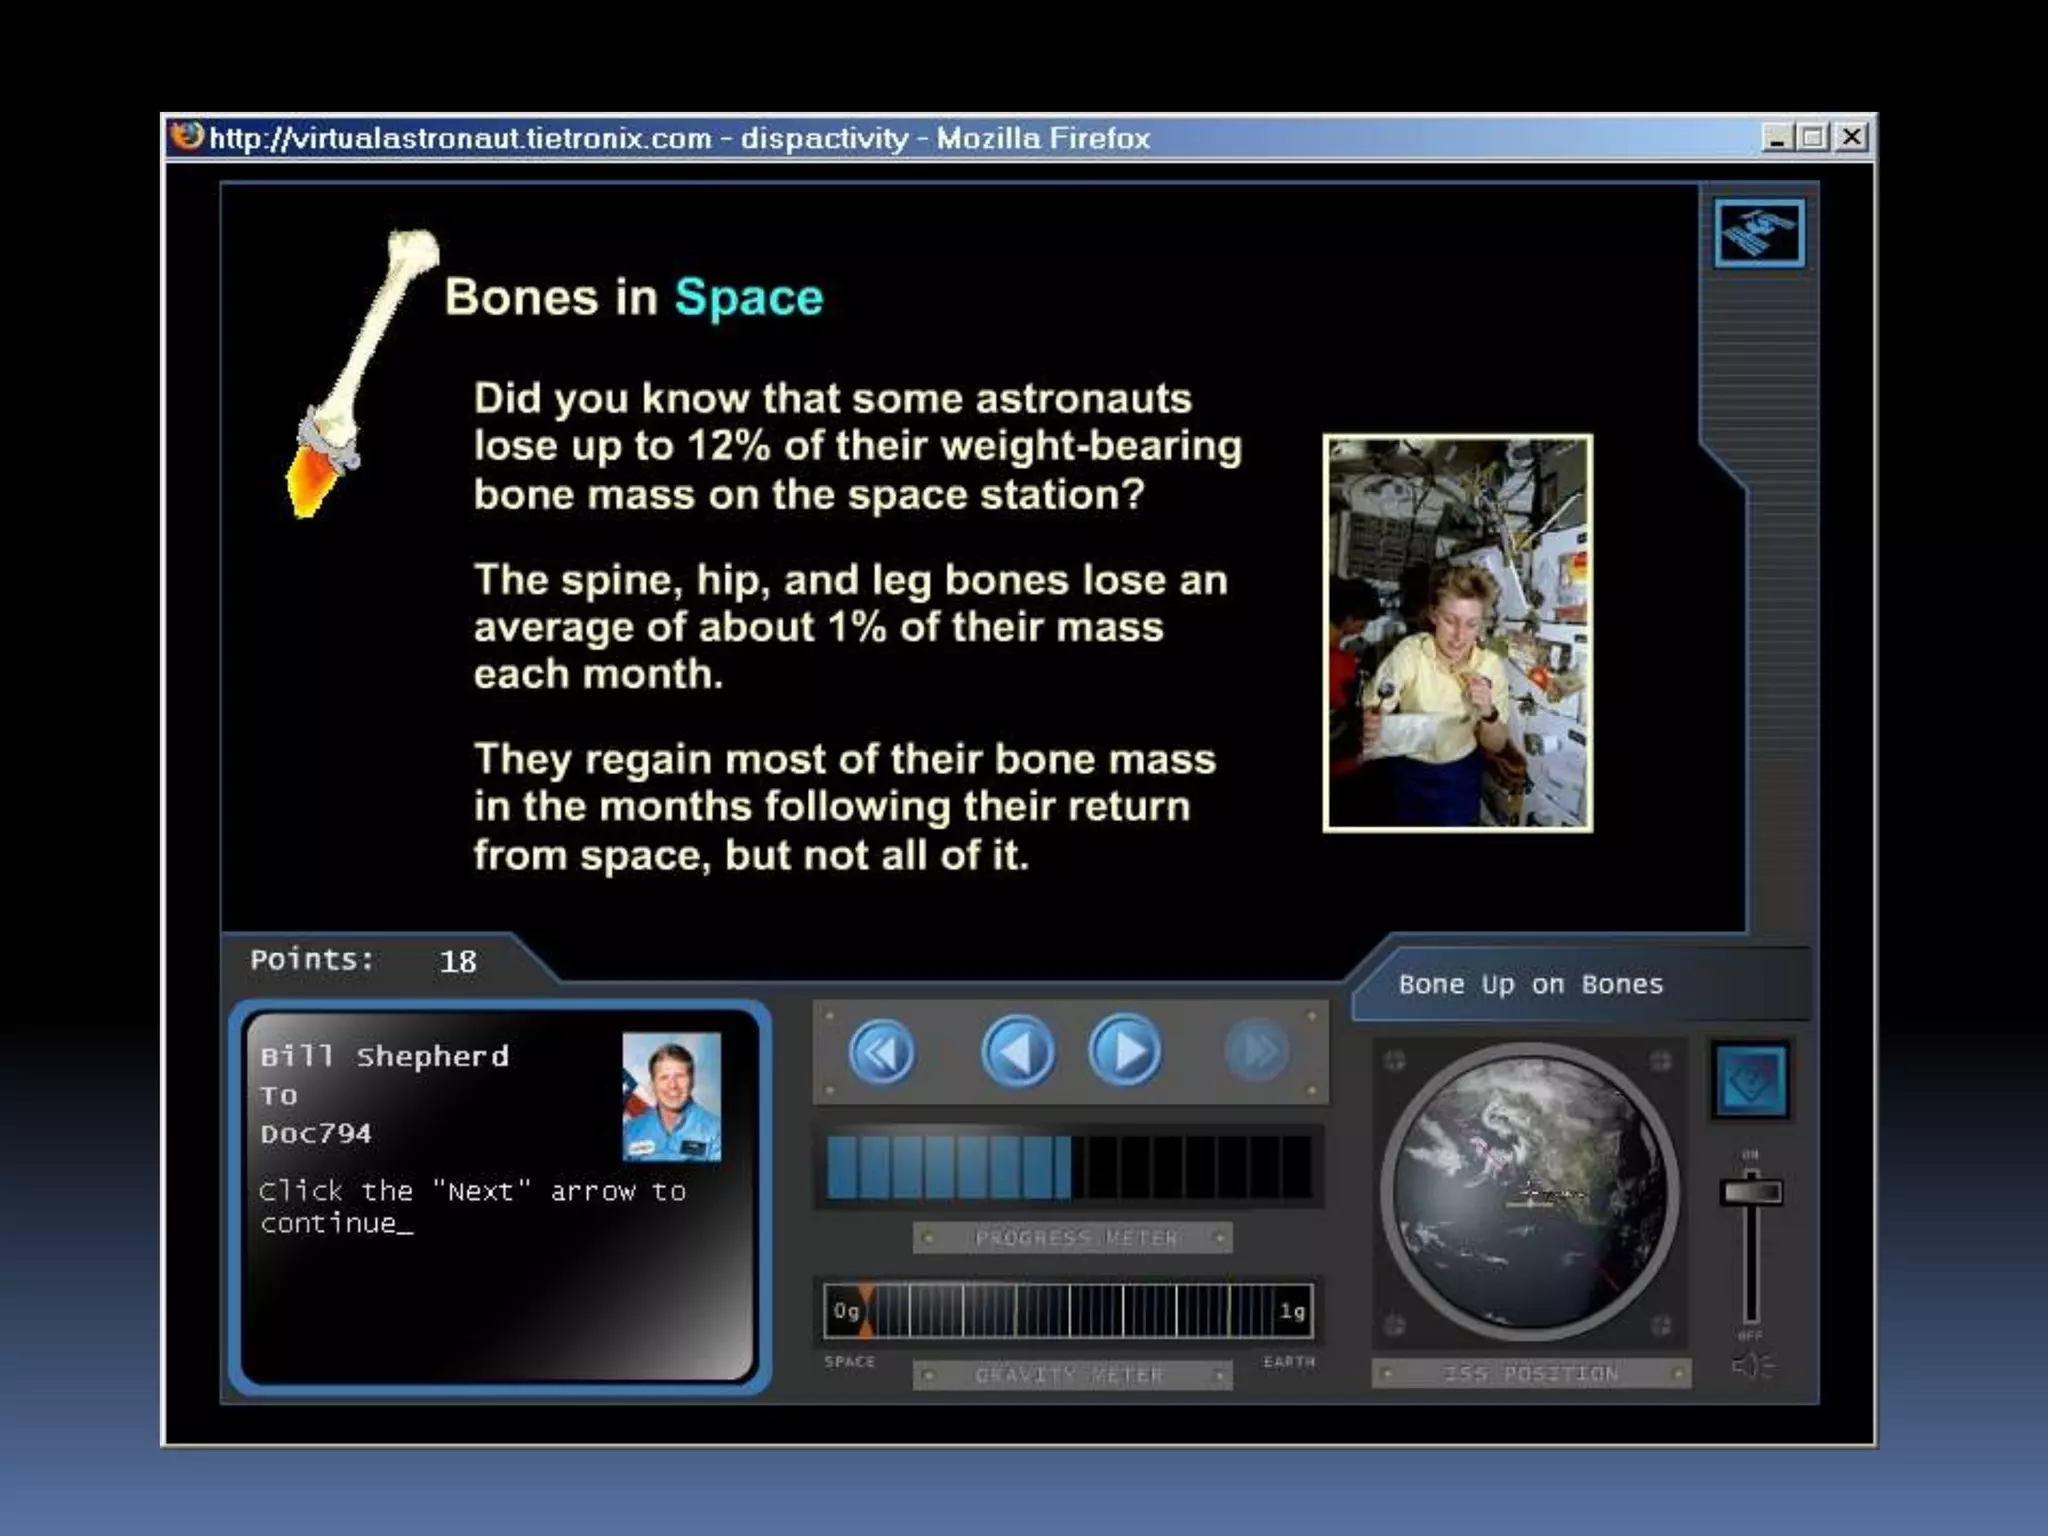Click the 'Bill Shepherd' sender name
Image resolution: width=2048 pixels, height=1536 pixels.
point(384,1057)
